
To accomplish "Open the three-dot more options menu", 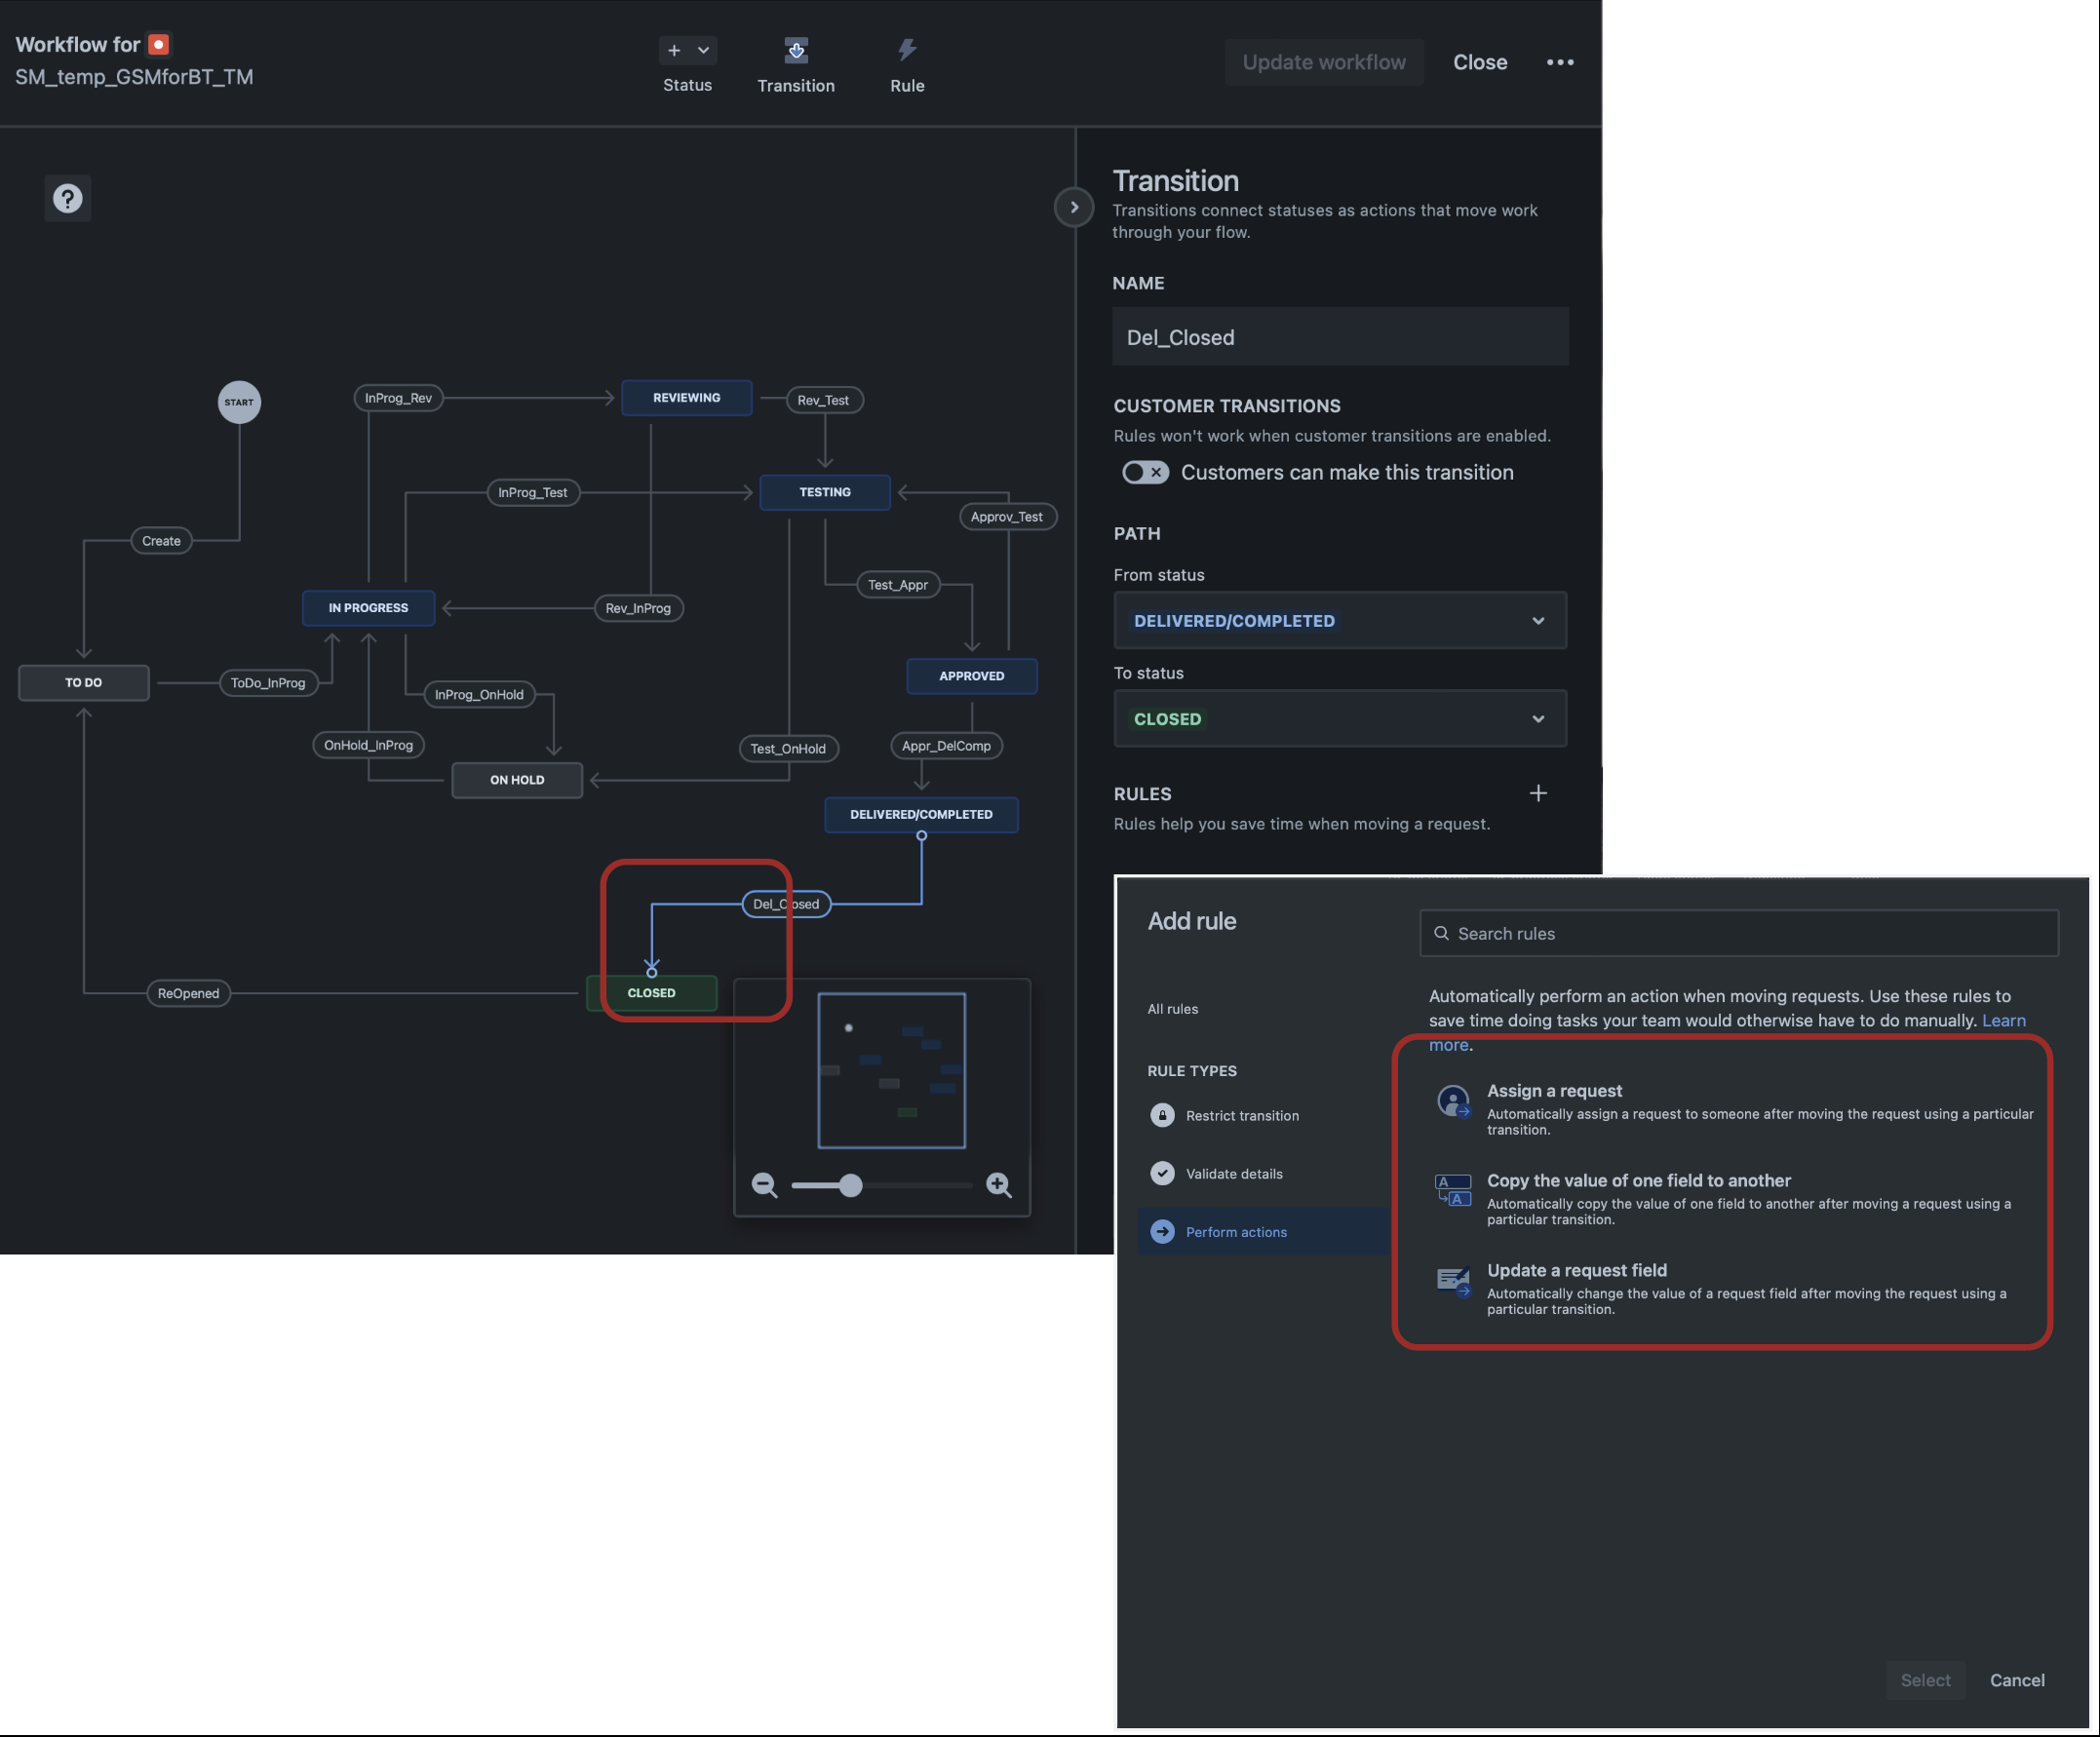I will (x=1559, y=62).
